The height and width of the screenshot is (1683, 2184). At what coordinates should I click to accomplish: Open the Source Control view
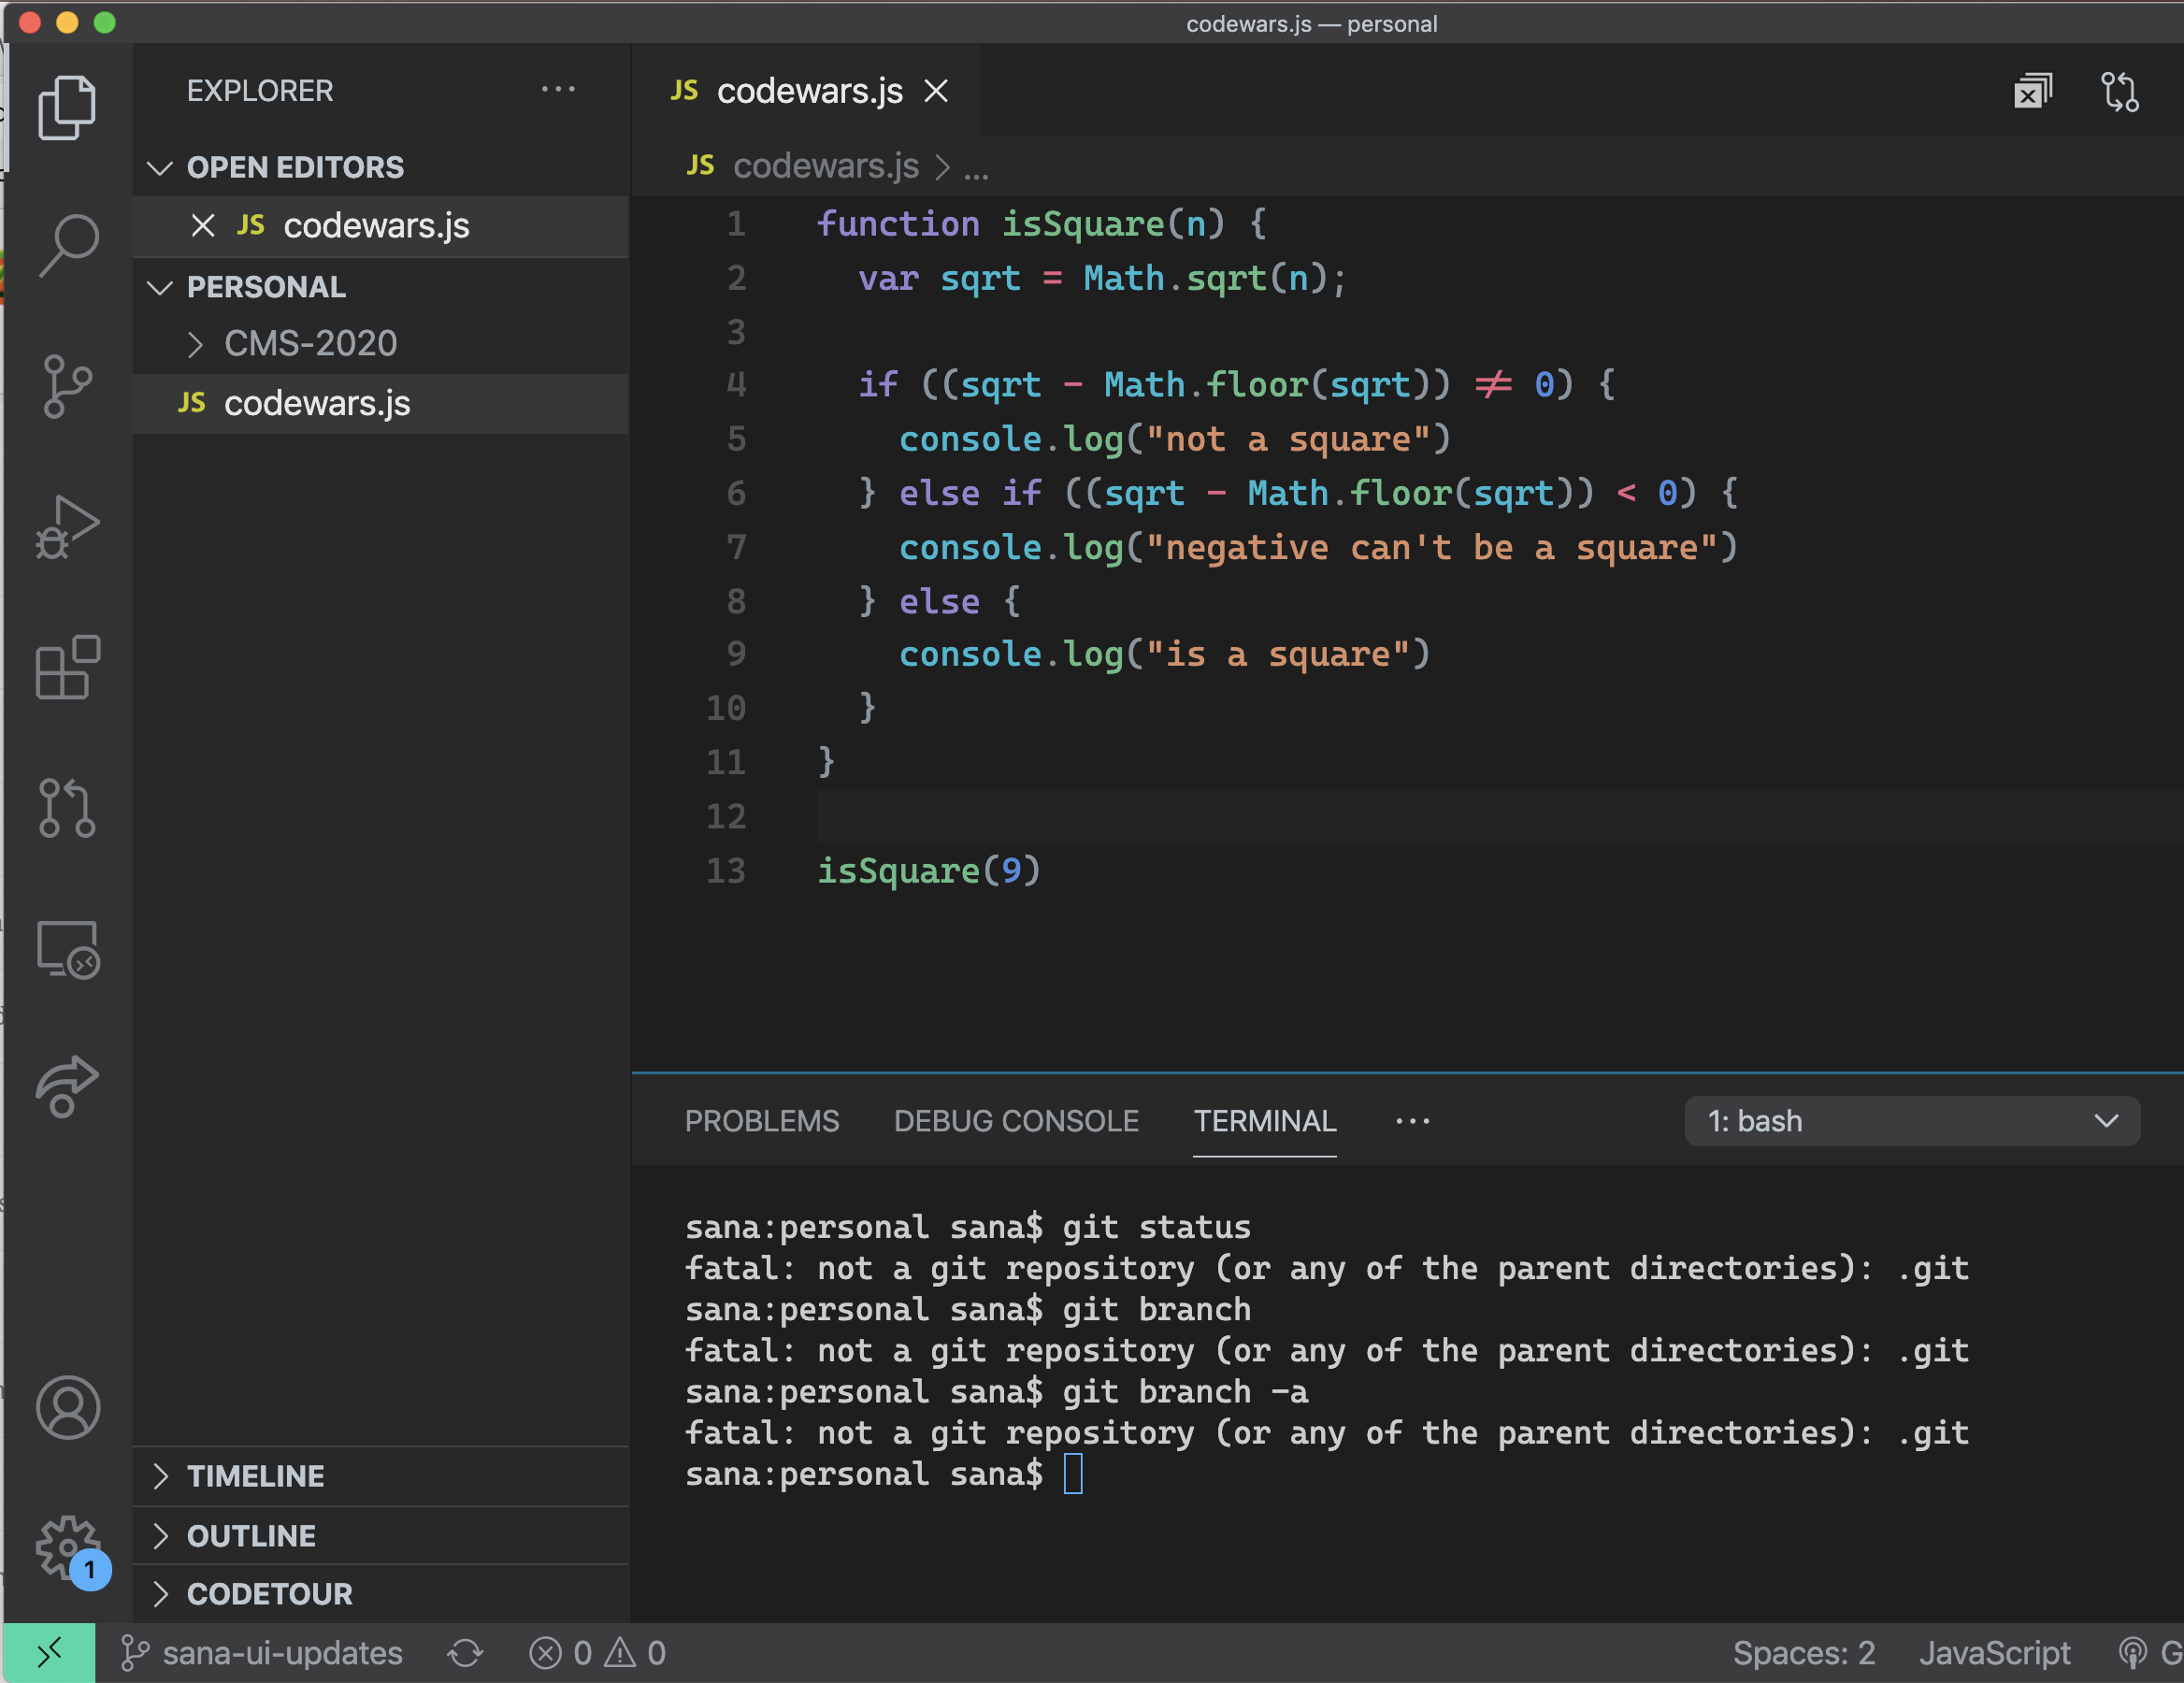pyautogui.click(x=67, y=386)
